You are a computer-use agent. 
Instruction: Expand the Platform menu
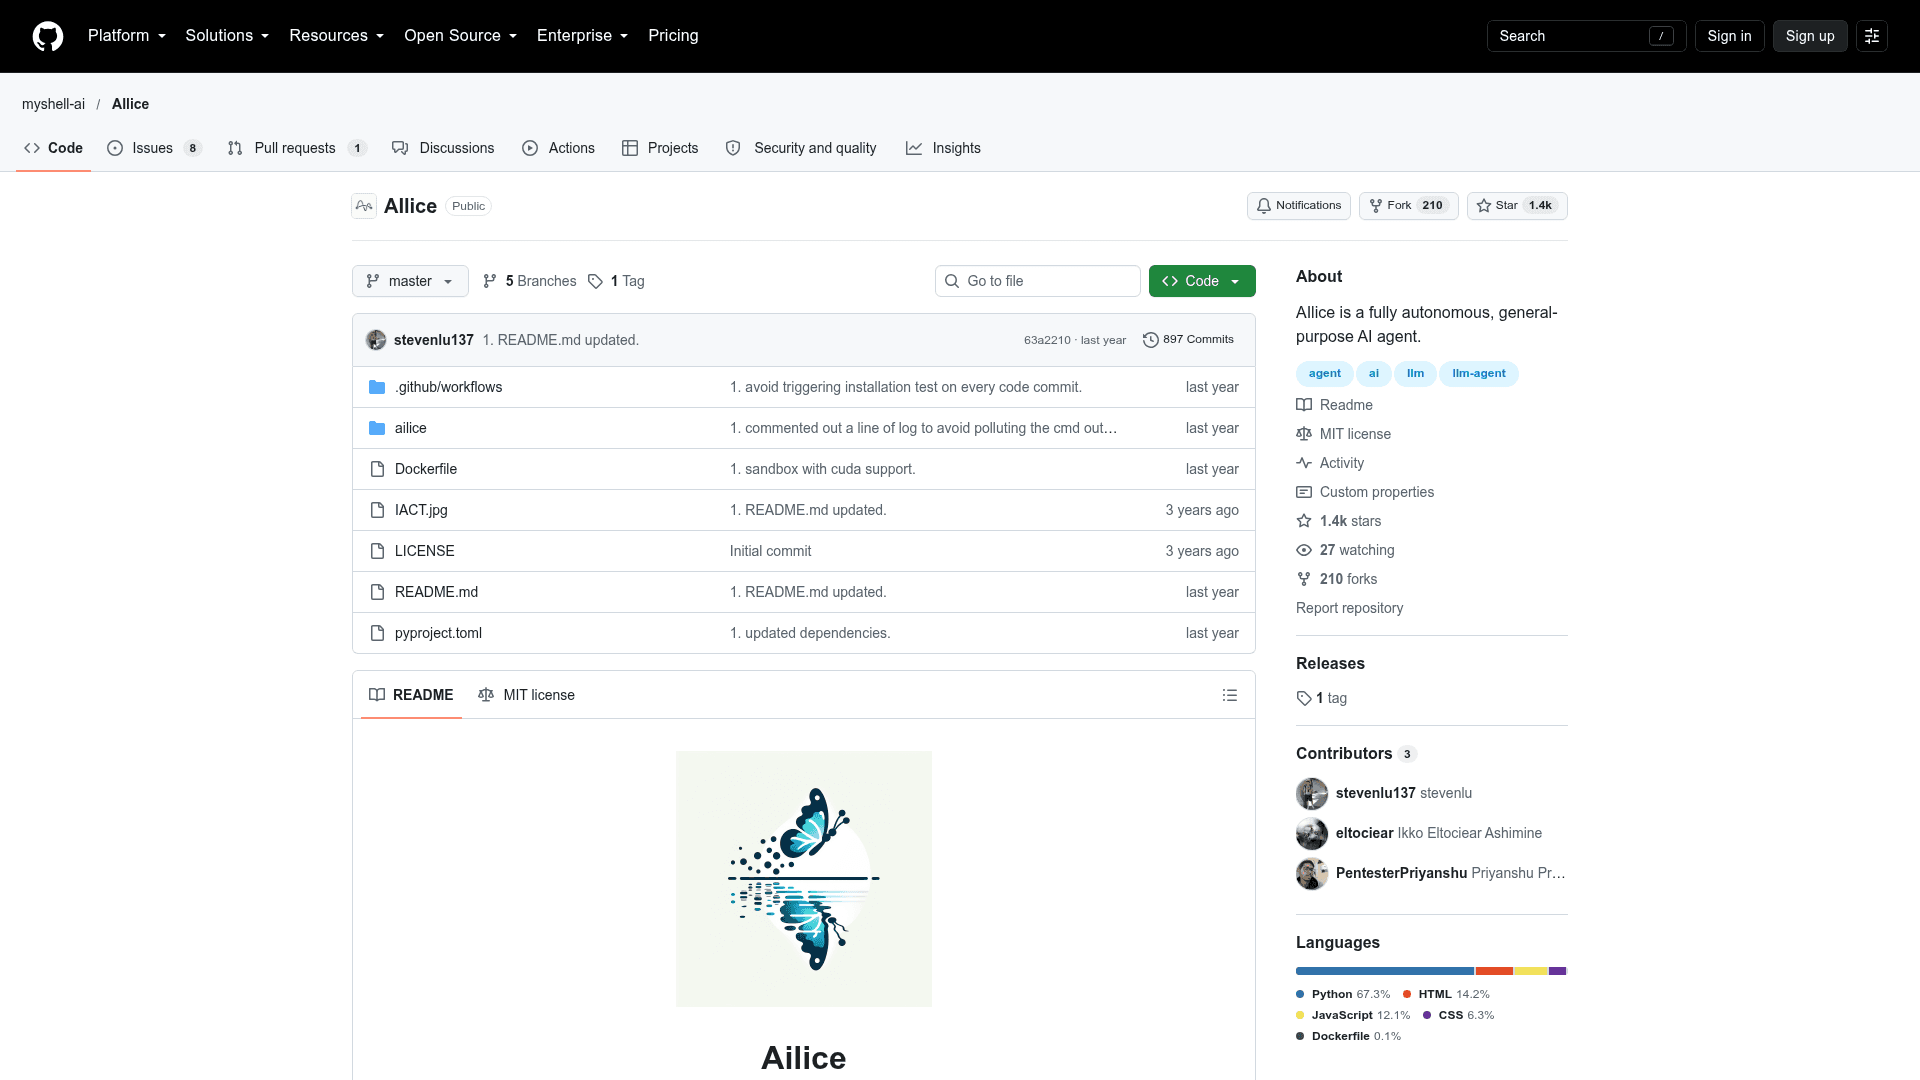click(x=127, y=36)
